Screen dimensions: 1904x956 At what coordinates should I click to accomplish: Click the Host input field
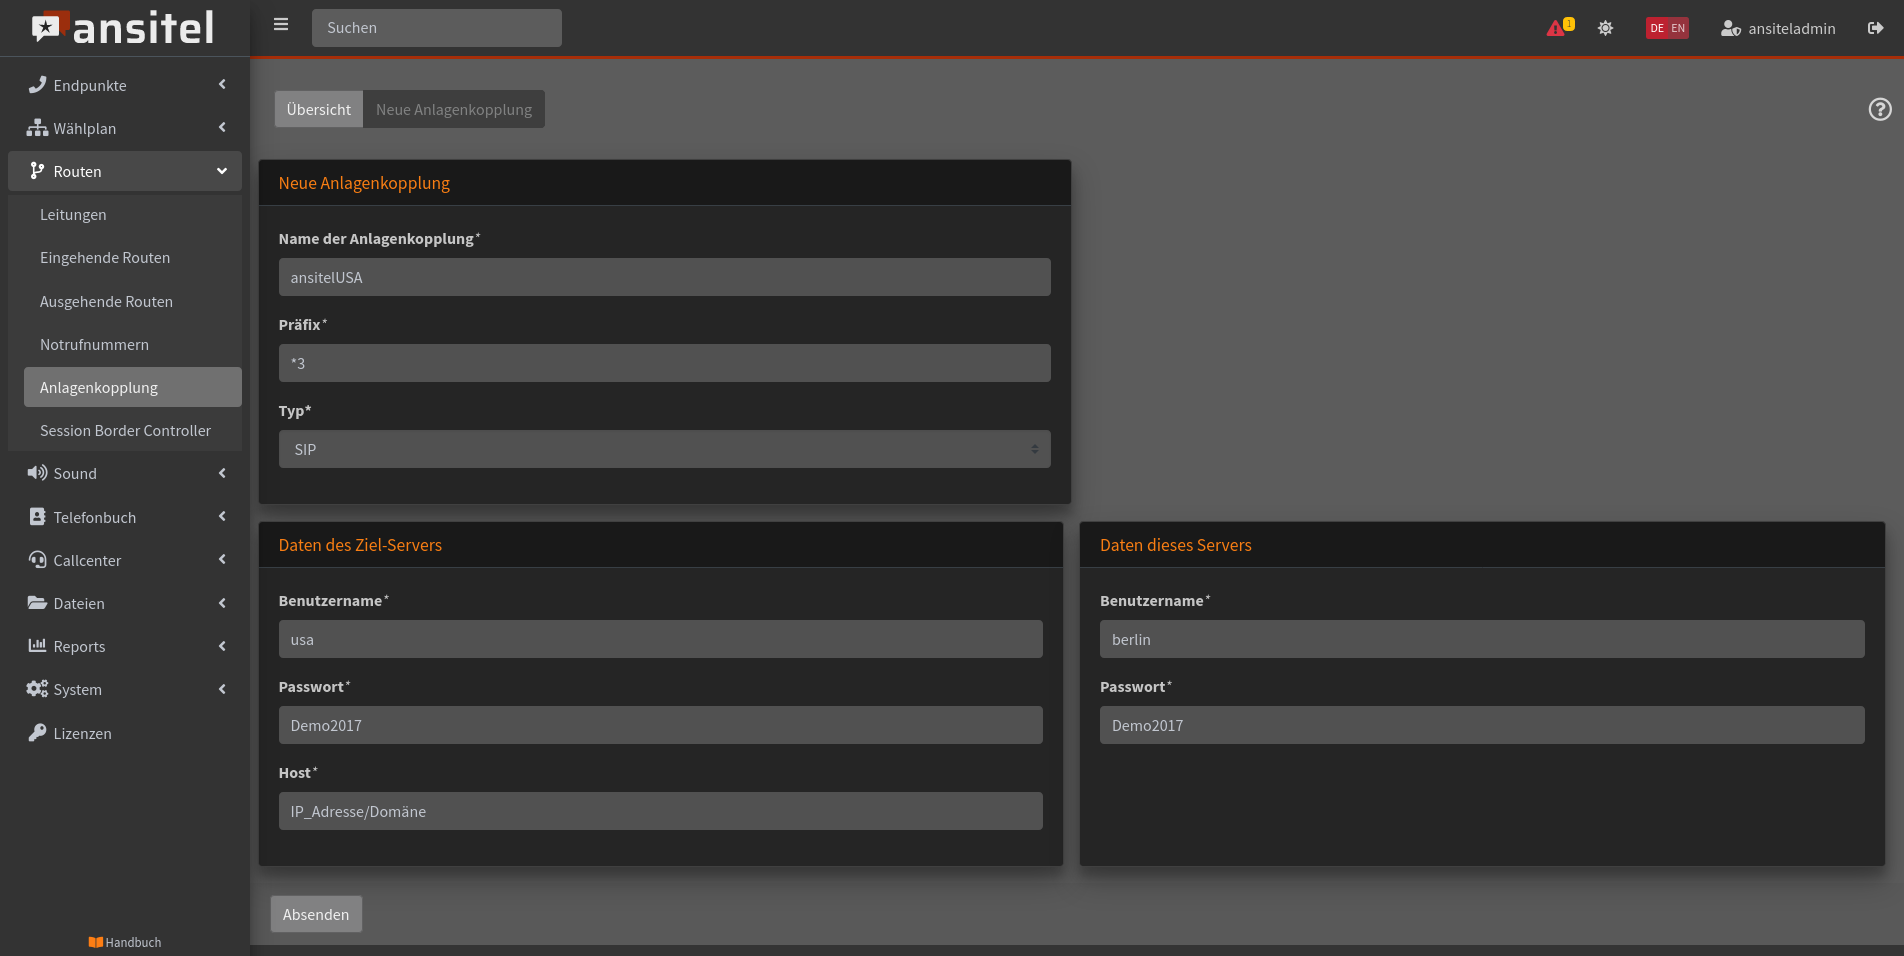tap(660, 811)
